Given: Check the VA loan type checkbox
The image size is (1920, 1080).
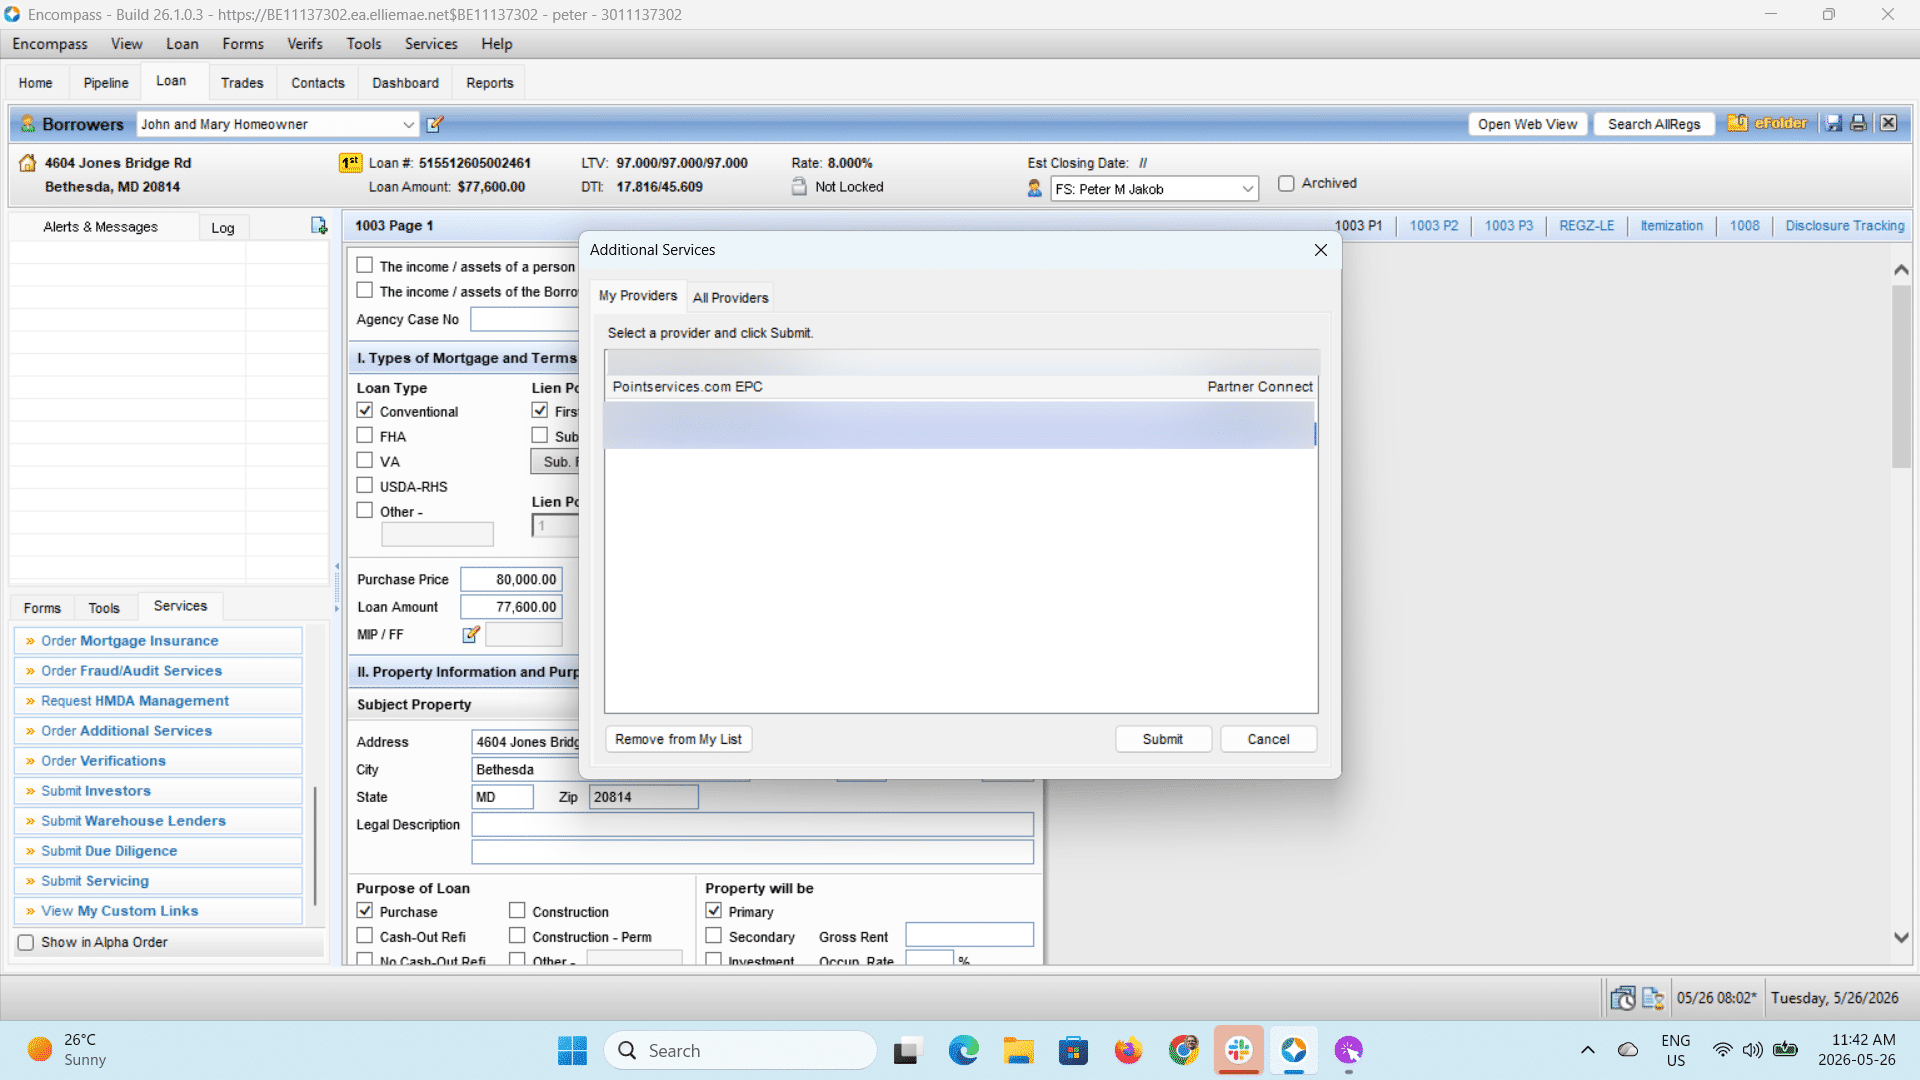Looking at the screenshot, I should pos(365,461).
